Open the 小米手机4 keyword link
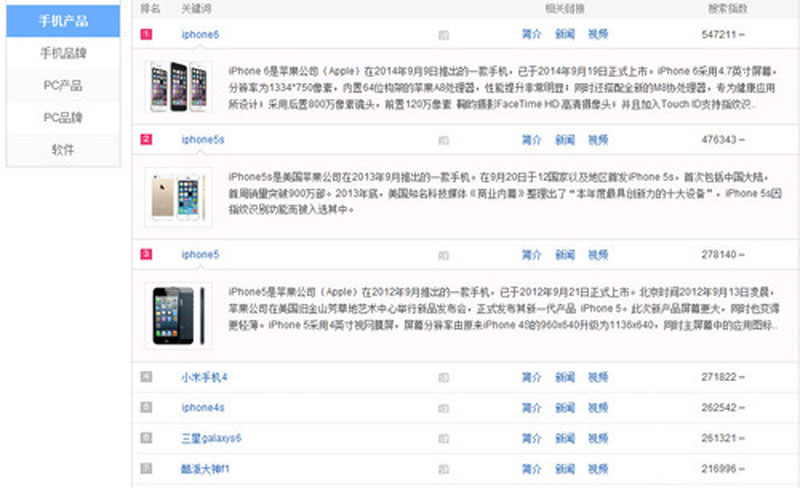 pyautogui.click(x=204, y=377)
